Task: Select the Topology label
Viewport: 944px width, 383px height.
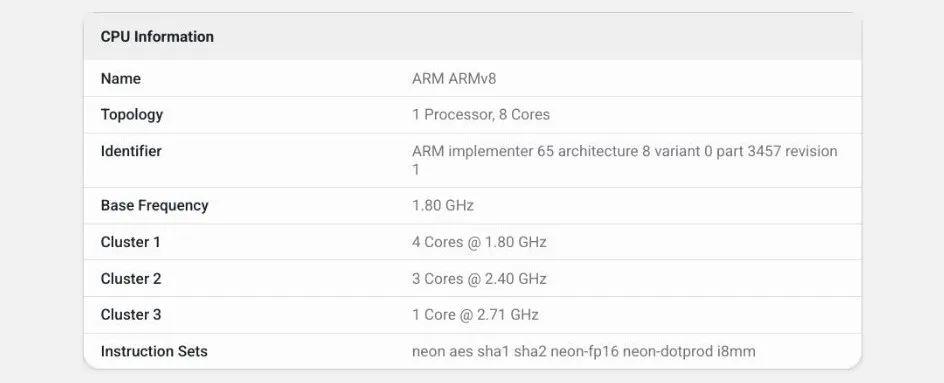Action: [132, 115]
